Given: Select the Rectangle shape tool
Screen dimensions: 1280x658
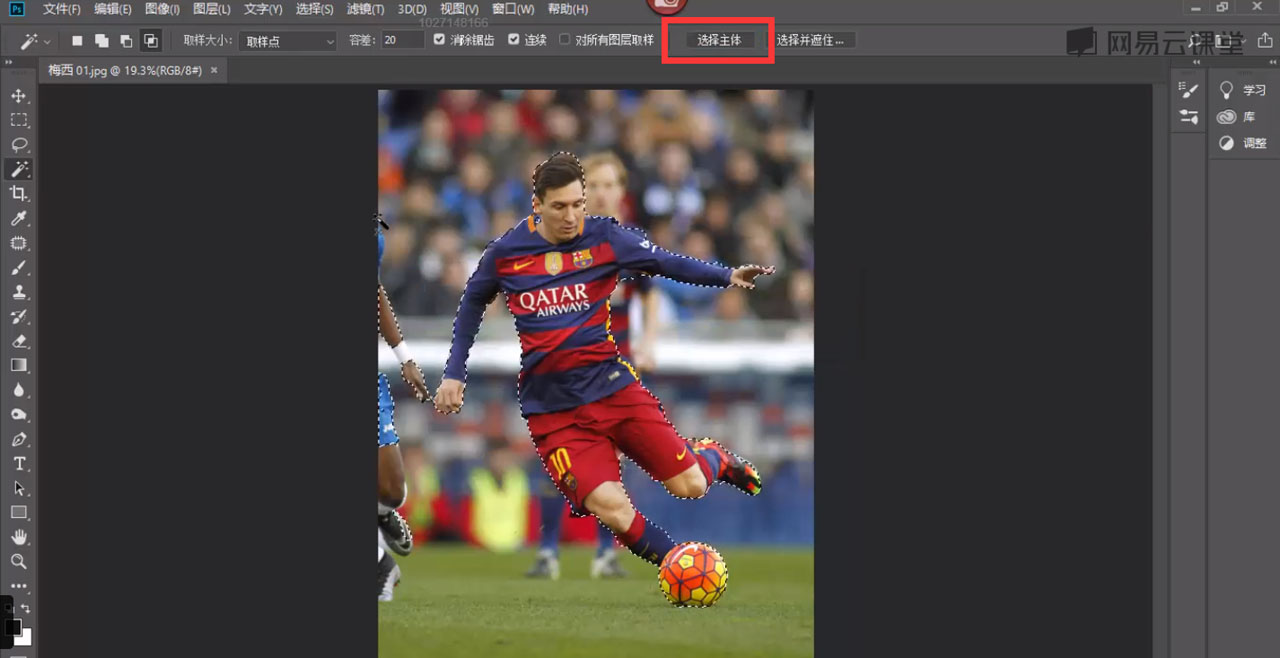Looking at the screenshot, I should click(x=18, y=513).
